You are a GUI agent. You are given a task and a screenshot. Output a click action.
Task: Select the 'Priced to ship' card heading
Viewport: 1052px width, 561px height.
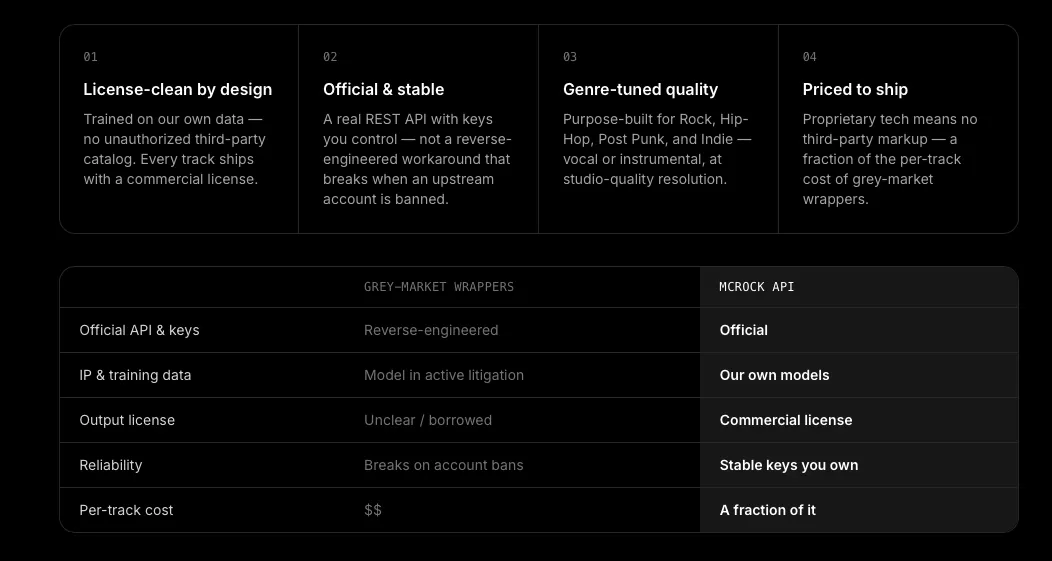[855, 89]
